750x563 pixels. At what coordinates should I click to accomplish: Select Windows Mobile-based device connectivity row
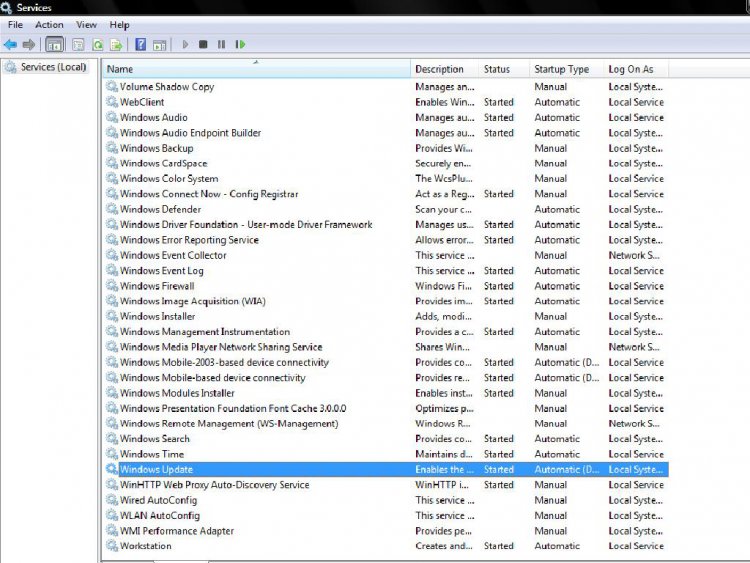click(x=386, y=377)
